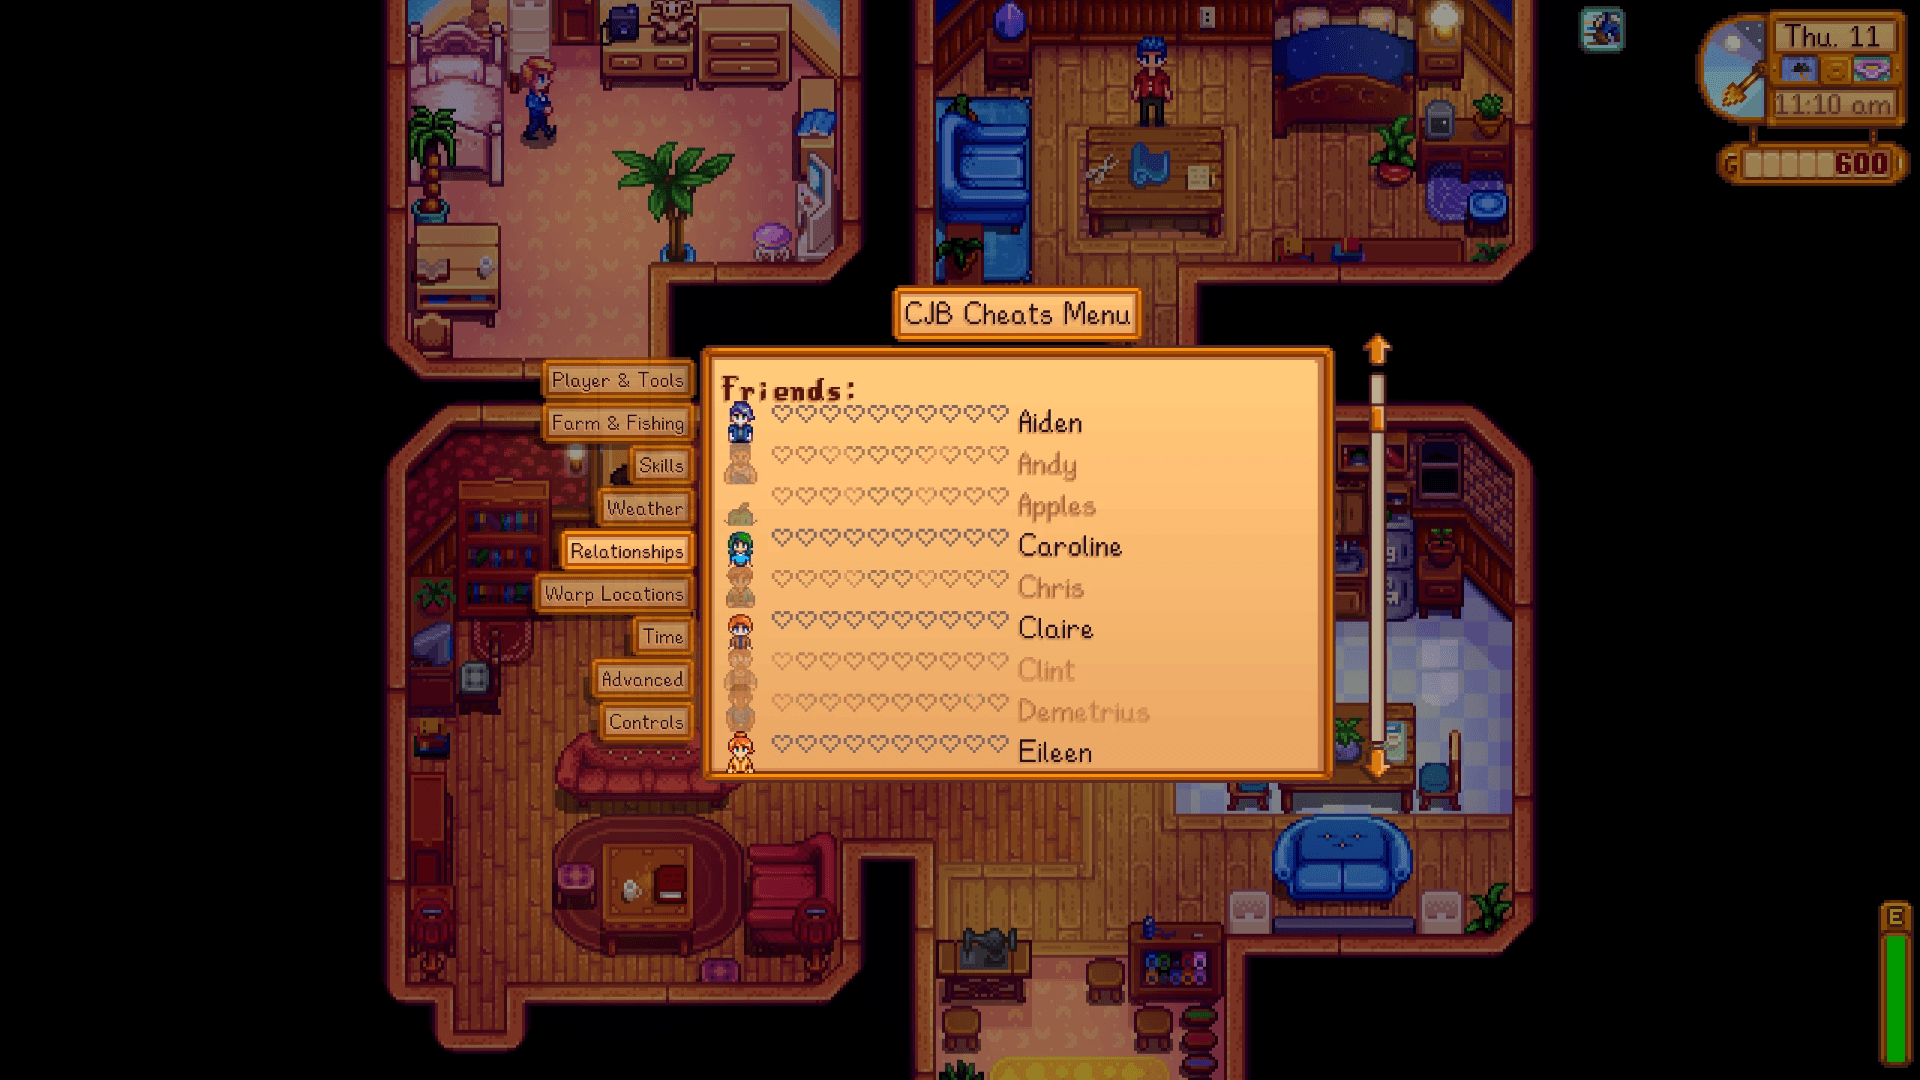1920x1080 pixels.
Task: Click the Aiden character portrait icon
Action: [742, 421]
